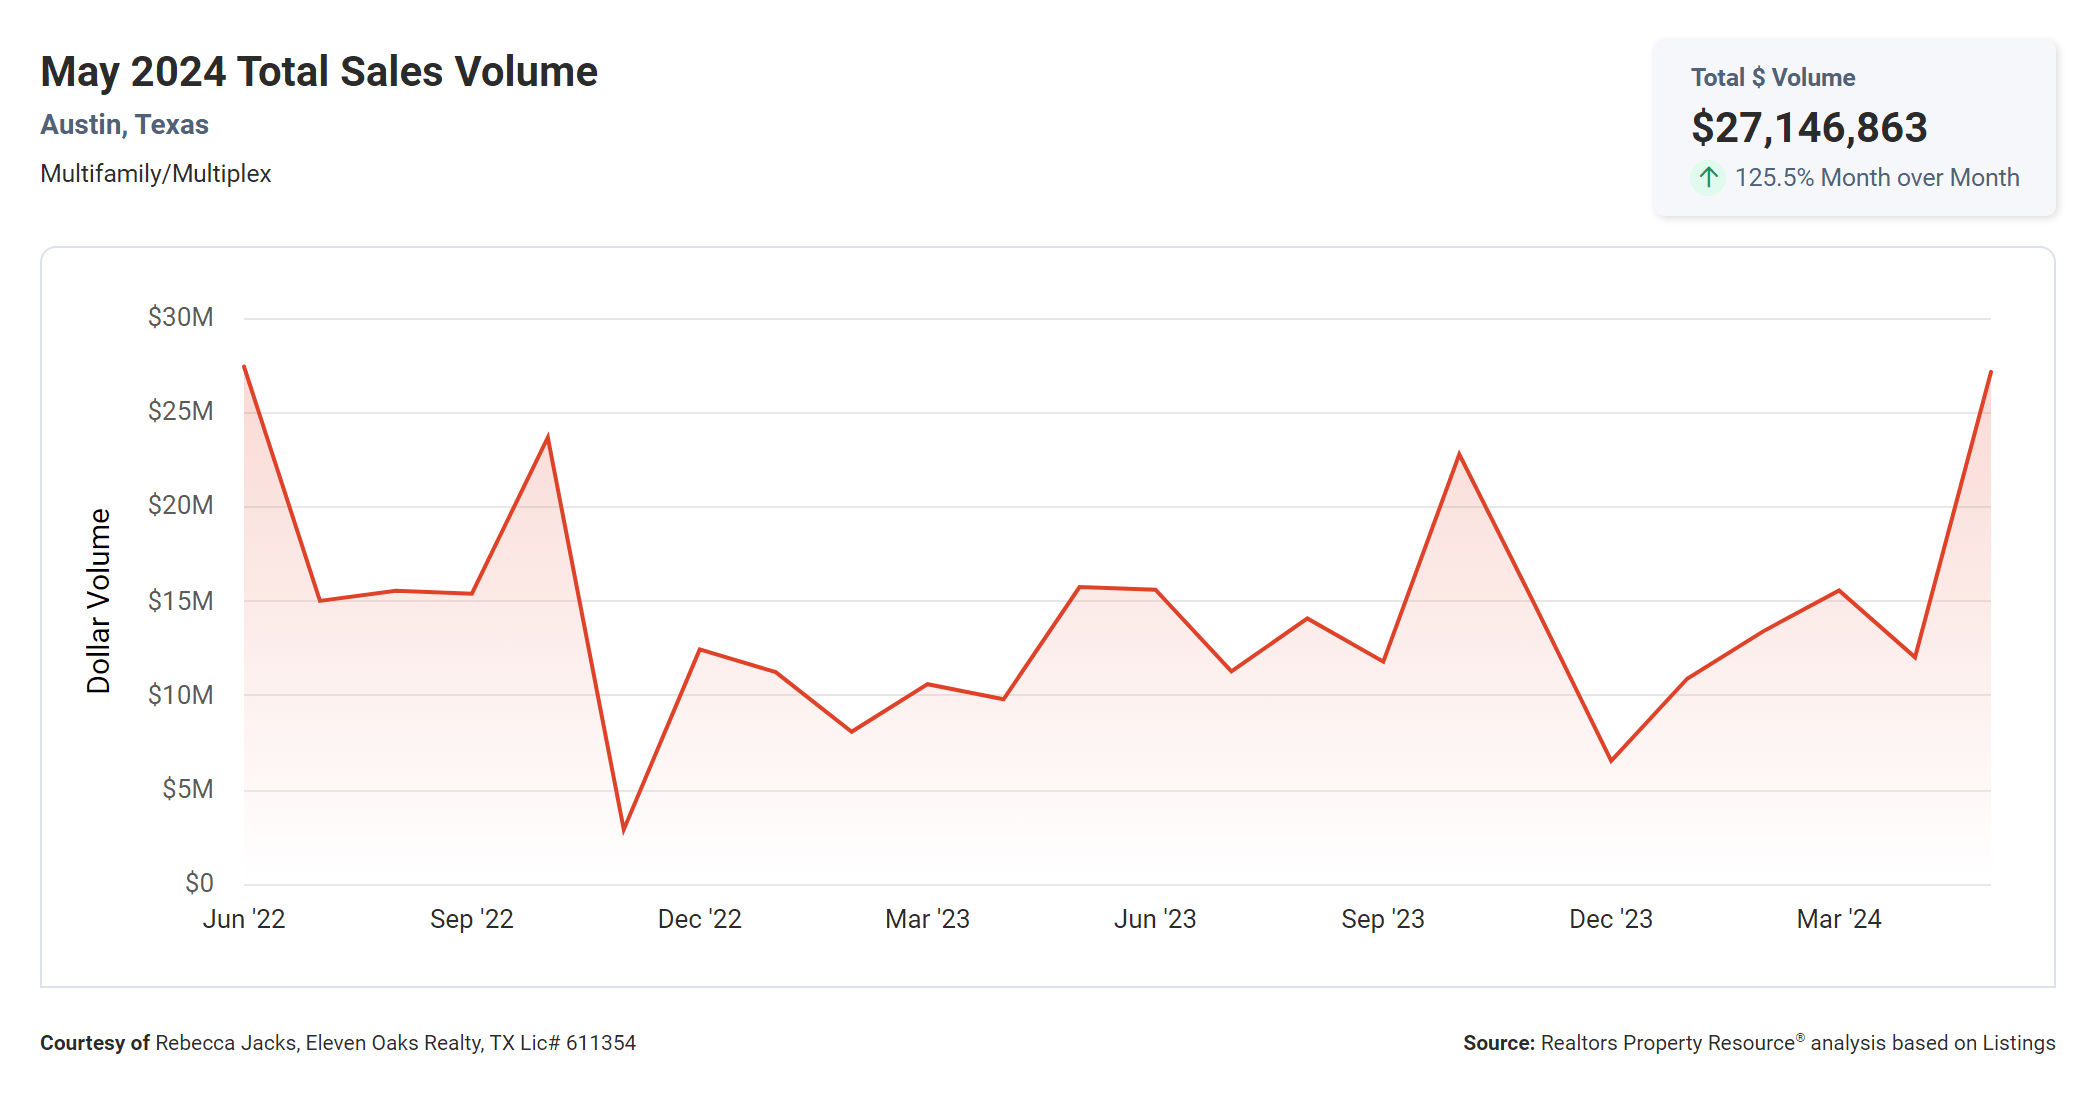Click the Multifamily/Multiplex property type label
Viewport: 2096px width, 1100px height.
click(156, 174)
